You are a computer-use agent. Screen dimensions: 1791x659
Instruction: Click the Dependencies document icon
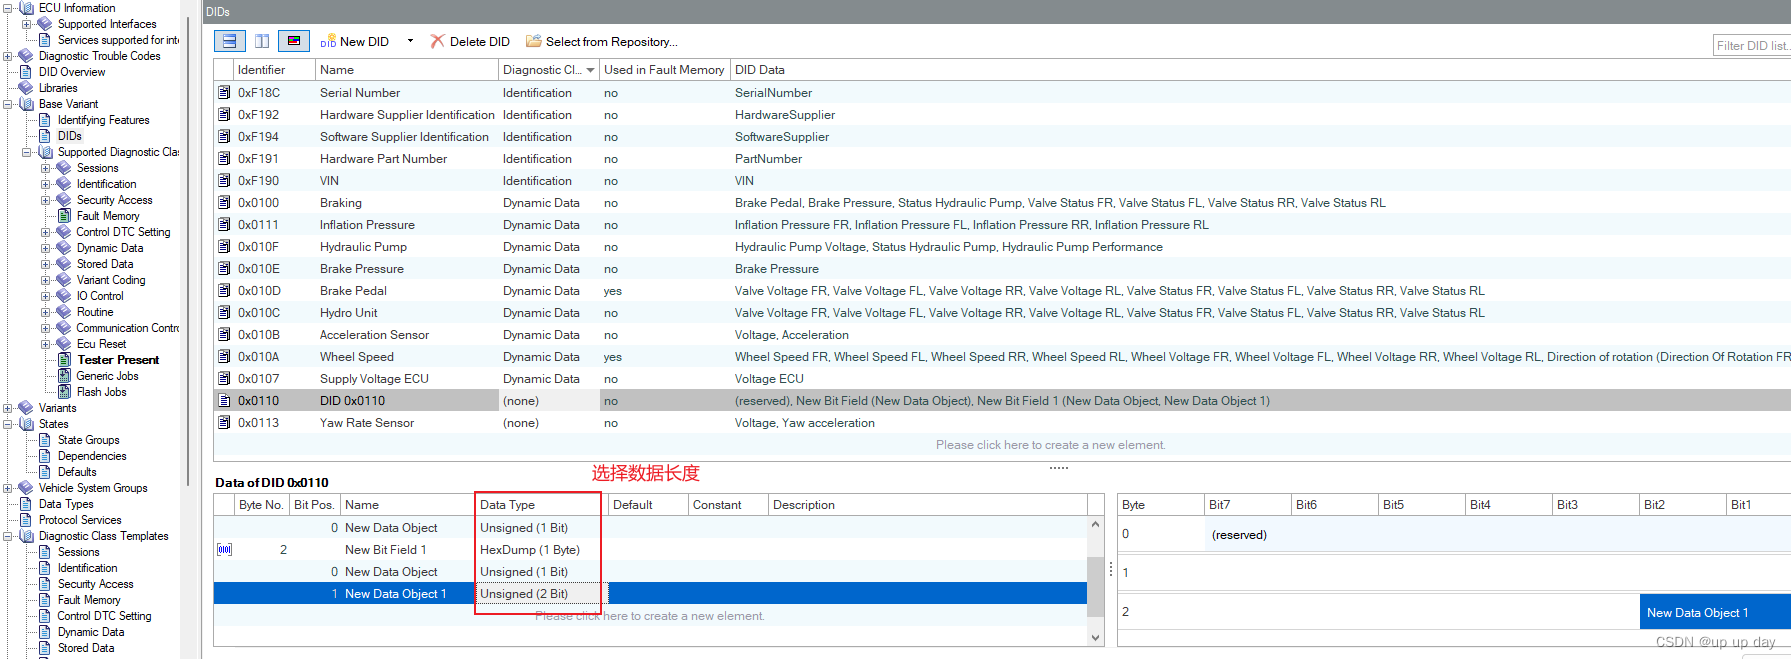(45, 456)
